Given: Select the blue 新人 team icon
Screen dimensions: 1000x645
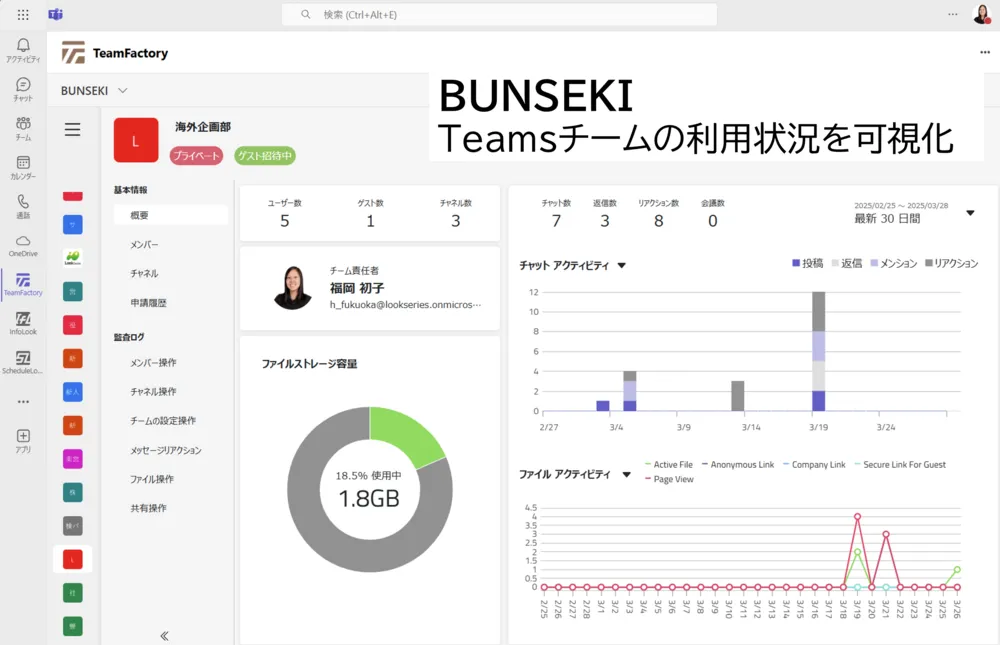Looking at the screenshot, I should tap(73, 392).
